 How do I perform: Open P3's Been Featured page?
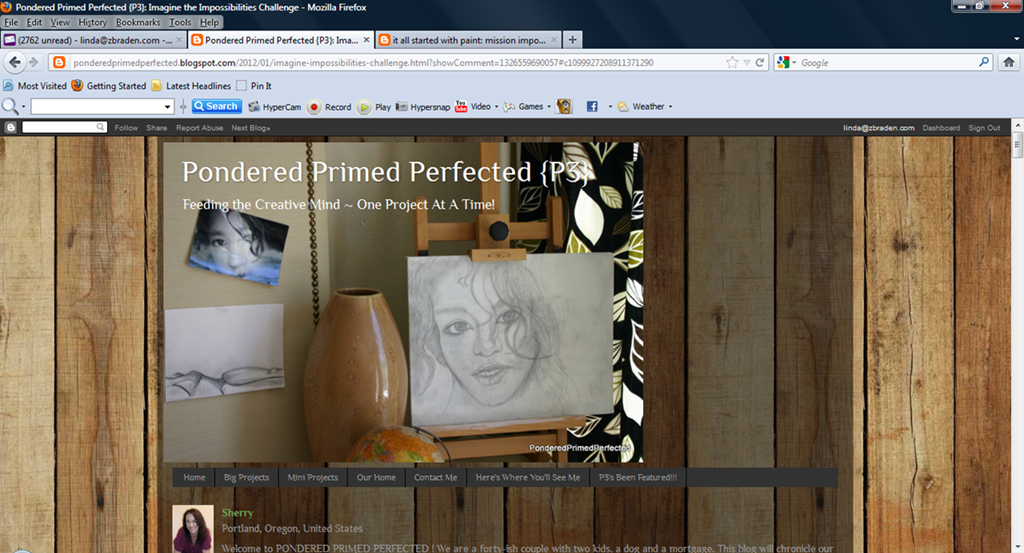point(638,477)
